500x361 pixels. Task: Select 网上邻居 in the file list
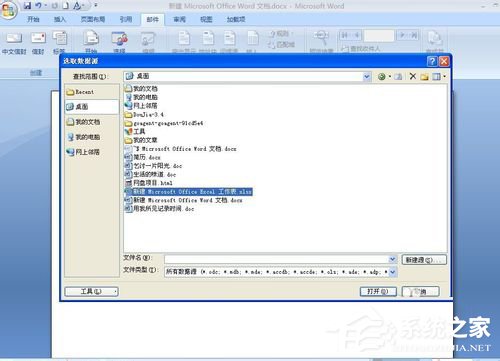(x=141, y=106)
